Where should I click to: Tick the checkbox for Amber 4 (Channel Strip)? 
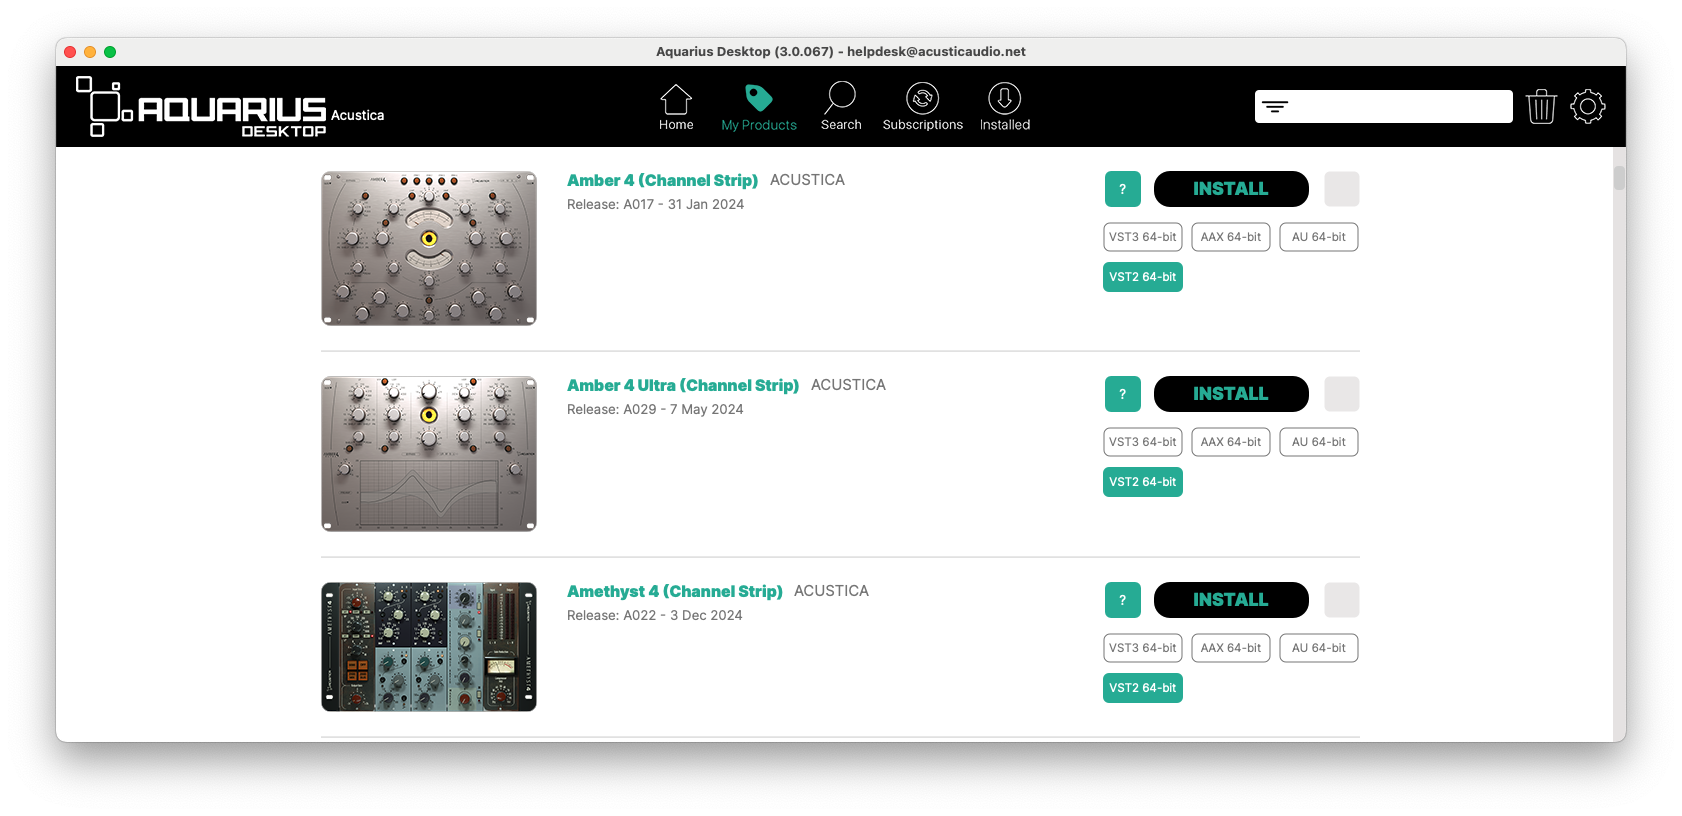coord(1342,189)
